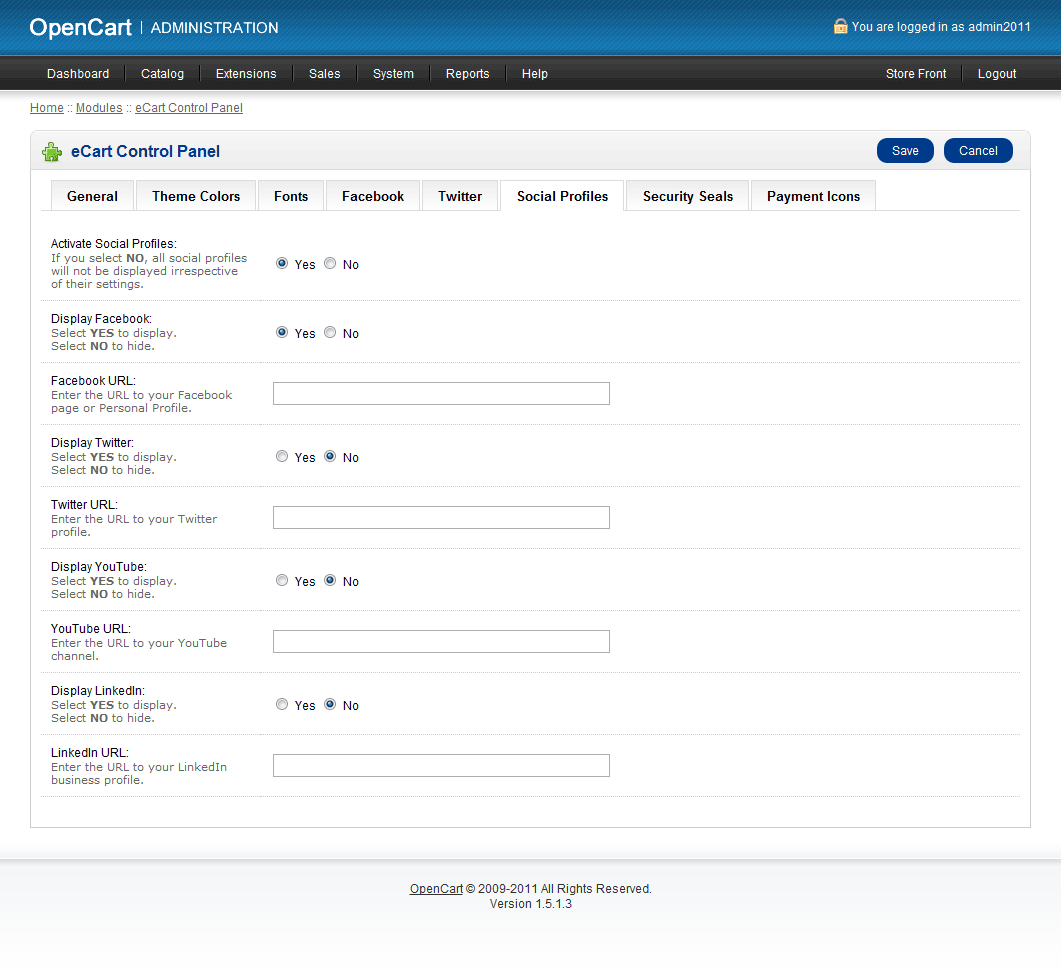Switch to the Theme Colors tab
The height and width of the screenshot is (970, 1061).
tap(196, 196)
